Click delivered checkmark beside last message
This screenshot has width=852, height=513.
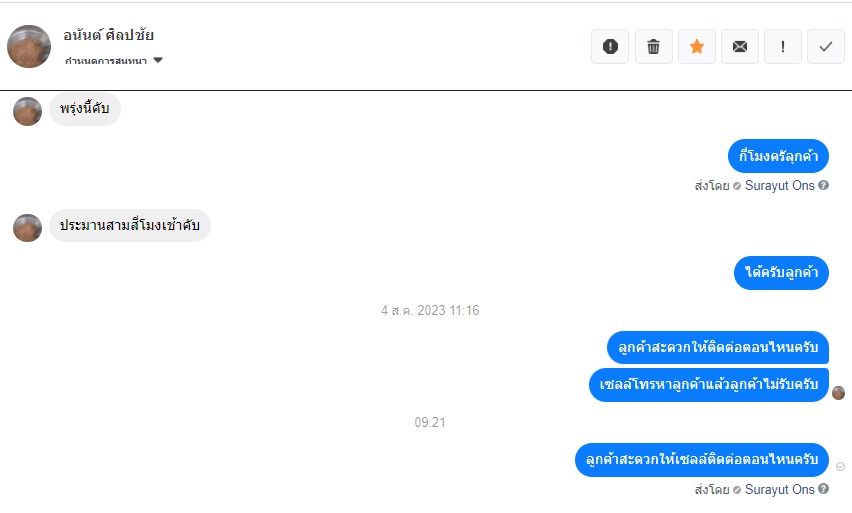pos(841,466)
